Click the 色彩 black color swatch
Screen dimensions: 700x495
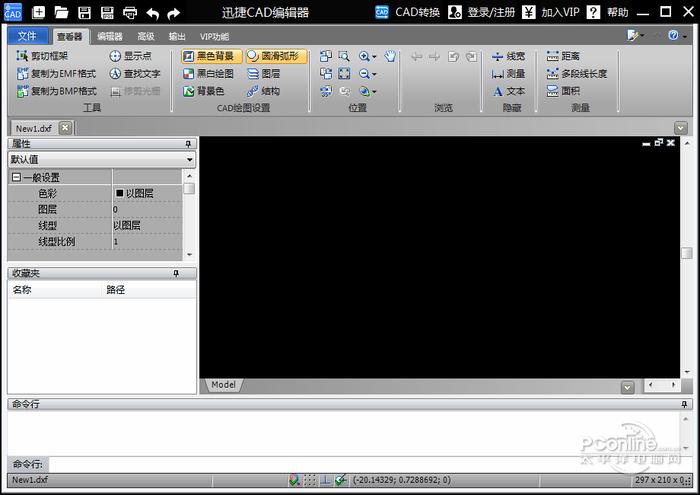[120, 193]
